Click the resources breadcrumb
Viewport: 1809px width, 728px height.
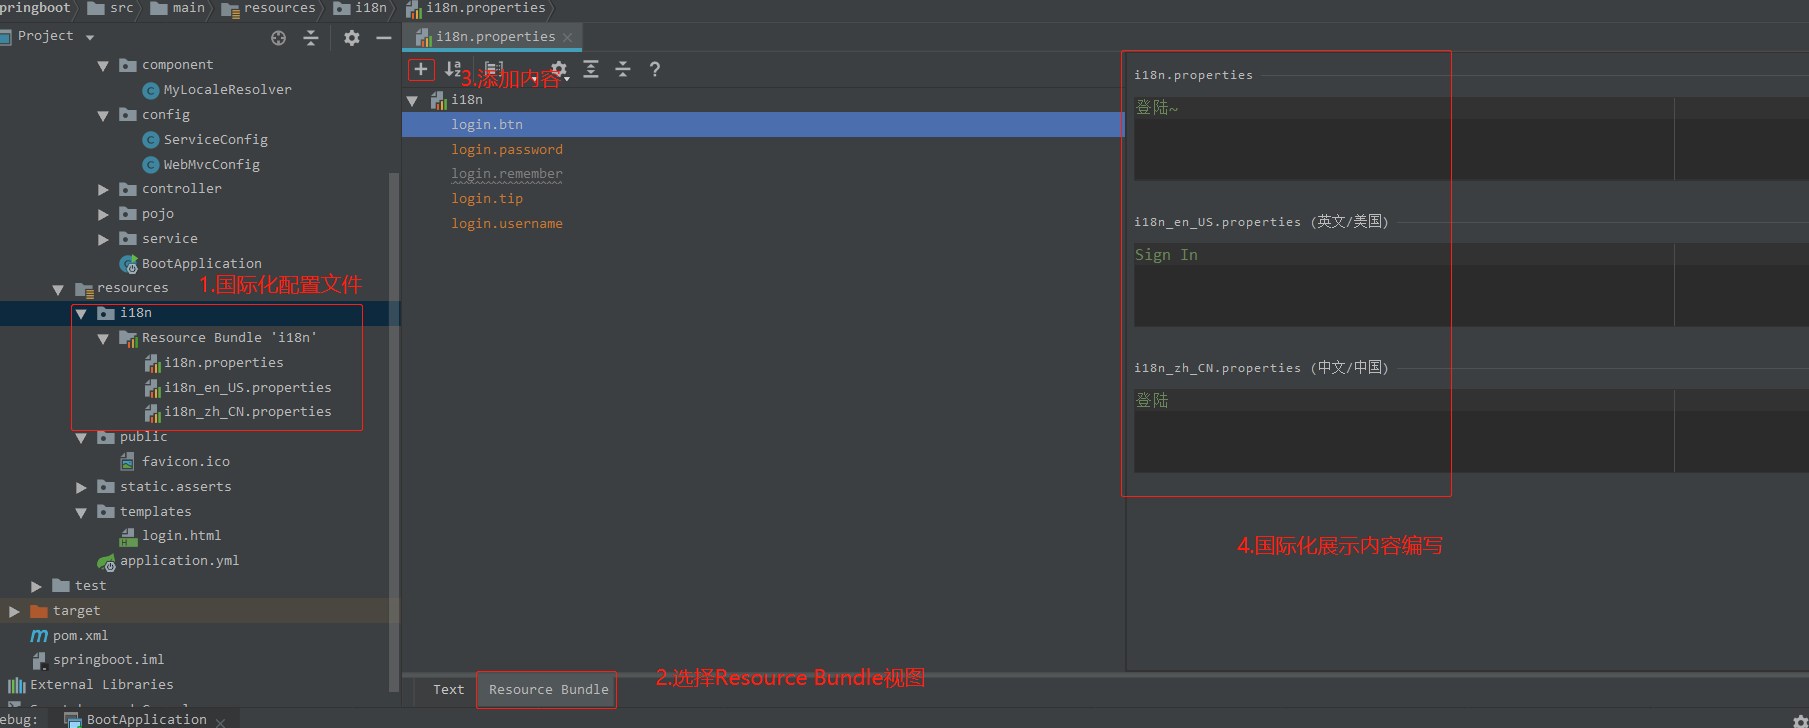268,8
